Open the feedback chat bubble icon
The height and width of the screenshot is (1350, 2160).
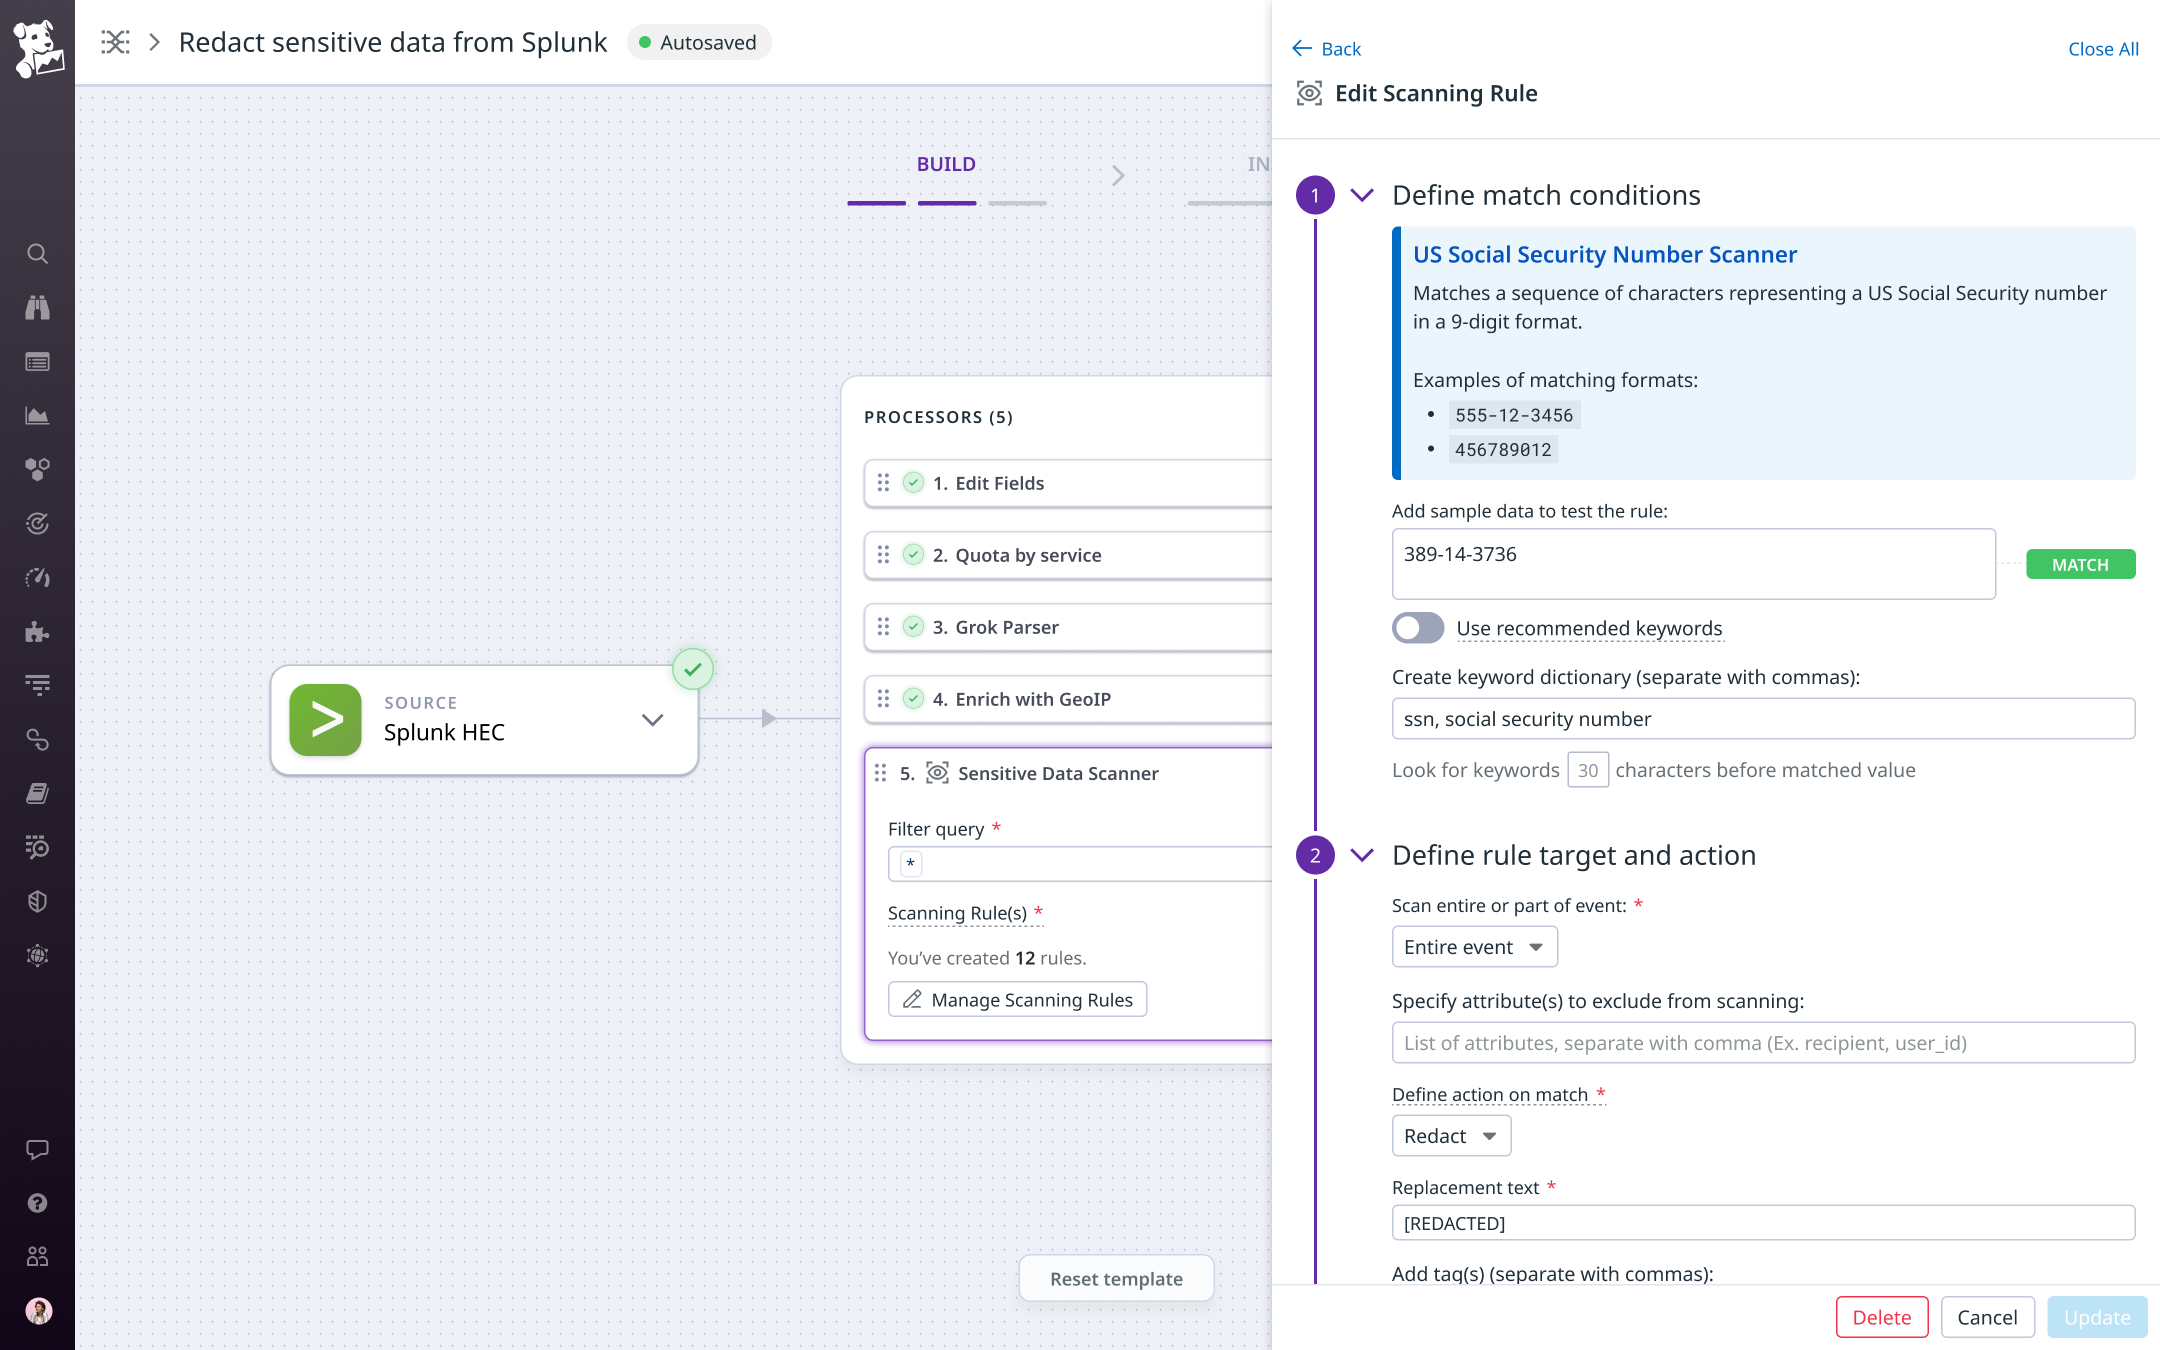tap(37, 1148)
